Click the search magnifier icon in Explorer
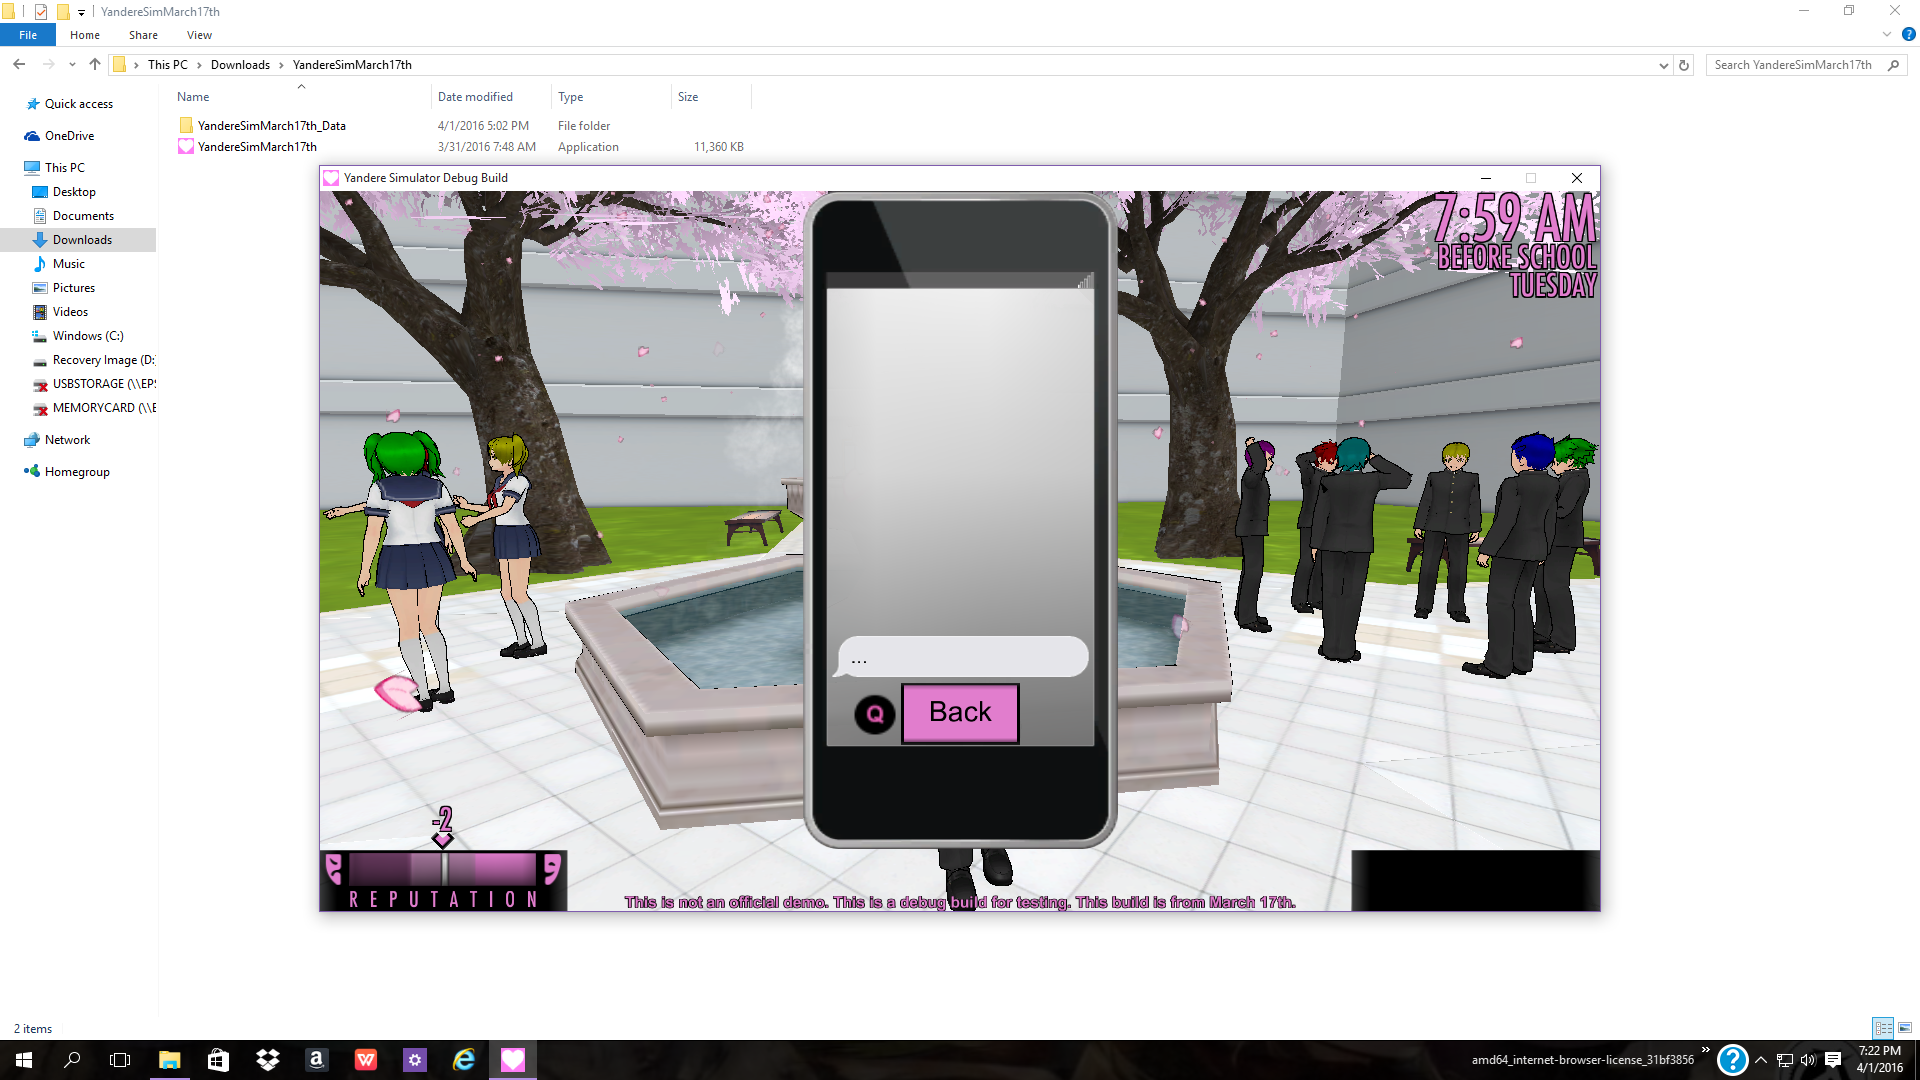 point(1893,65)
